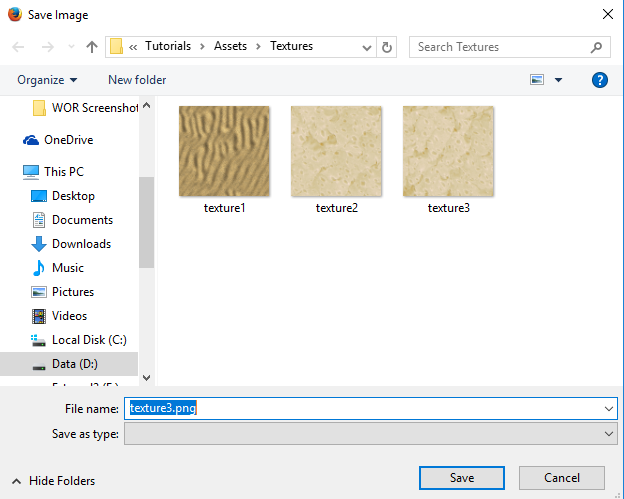Click the Search Textures input field
This screenshot has height=499, width=624.
[500, 47]
